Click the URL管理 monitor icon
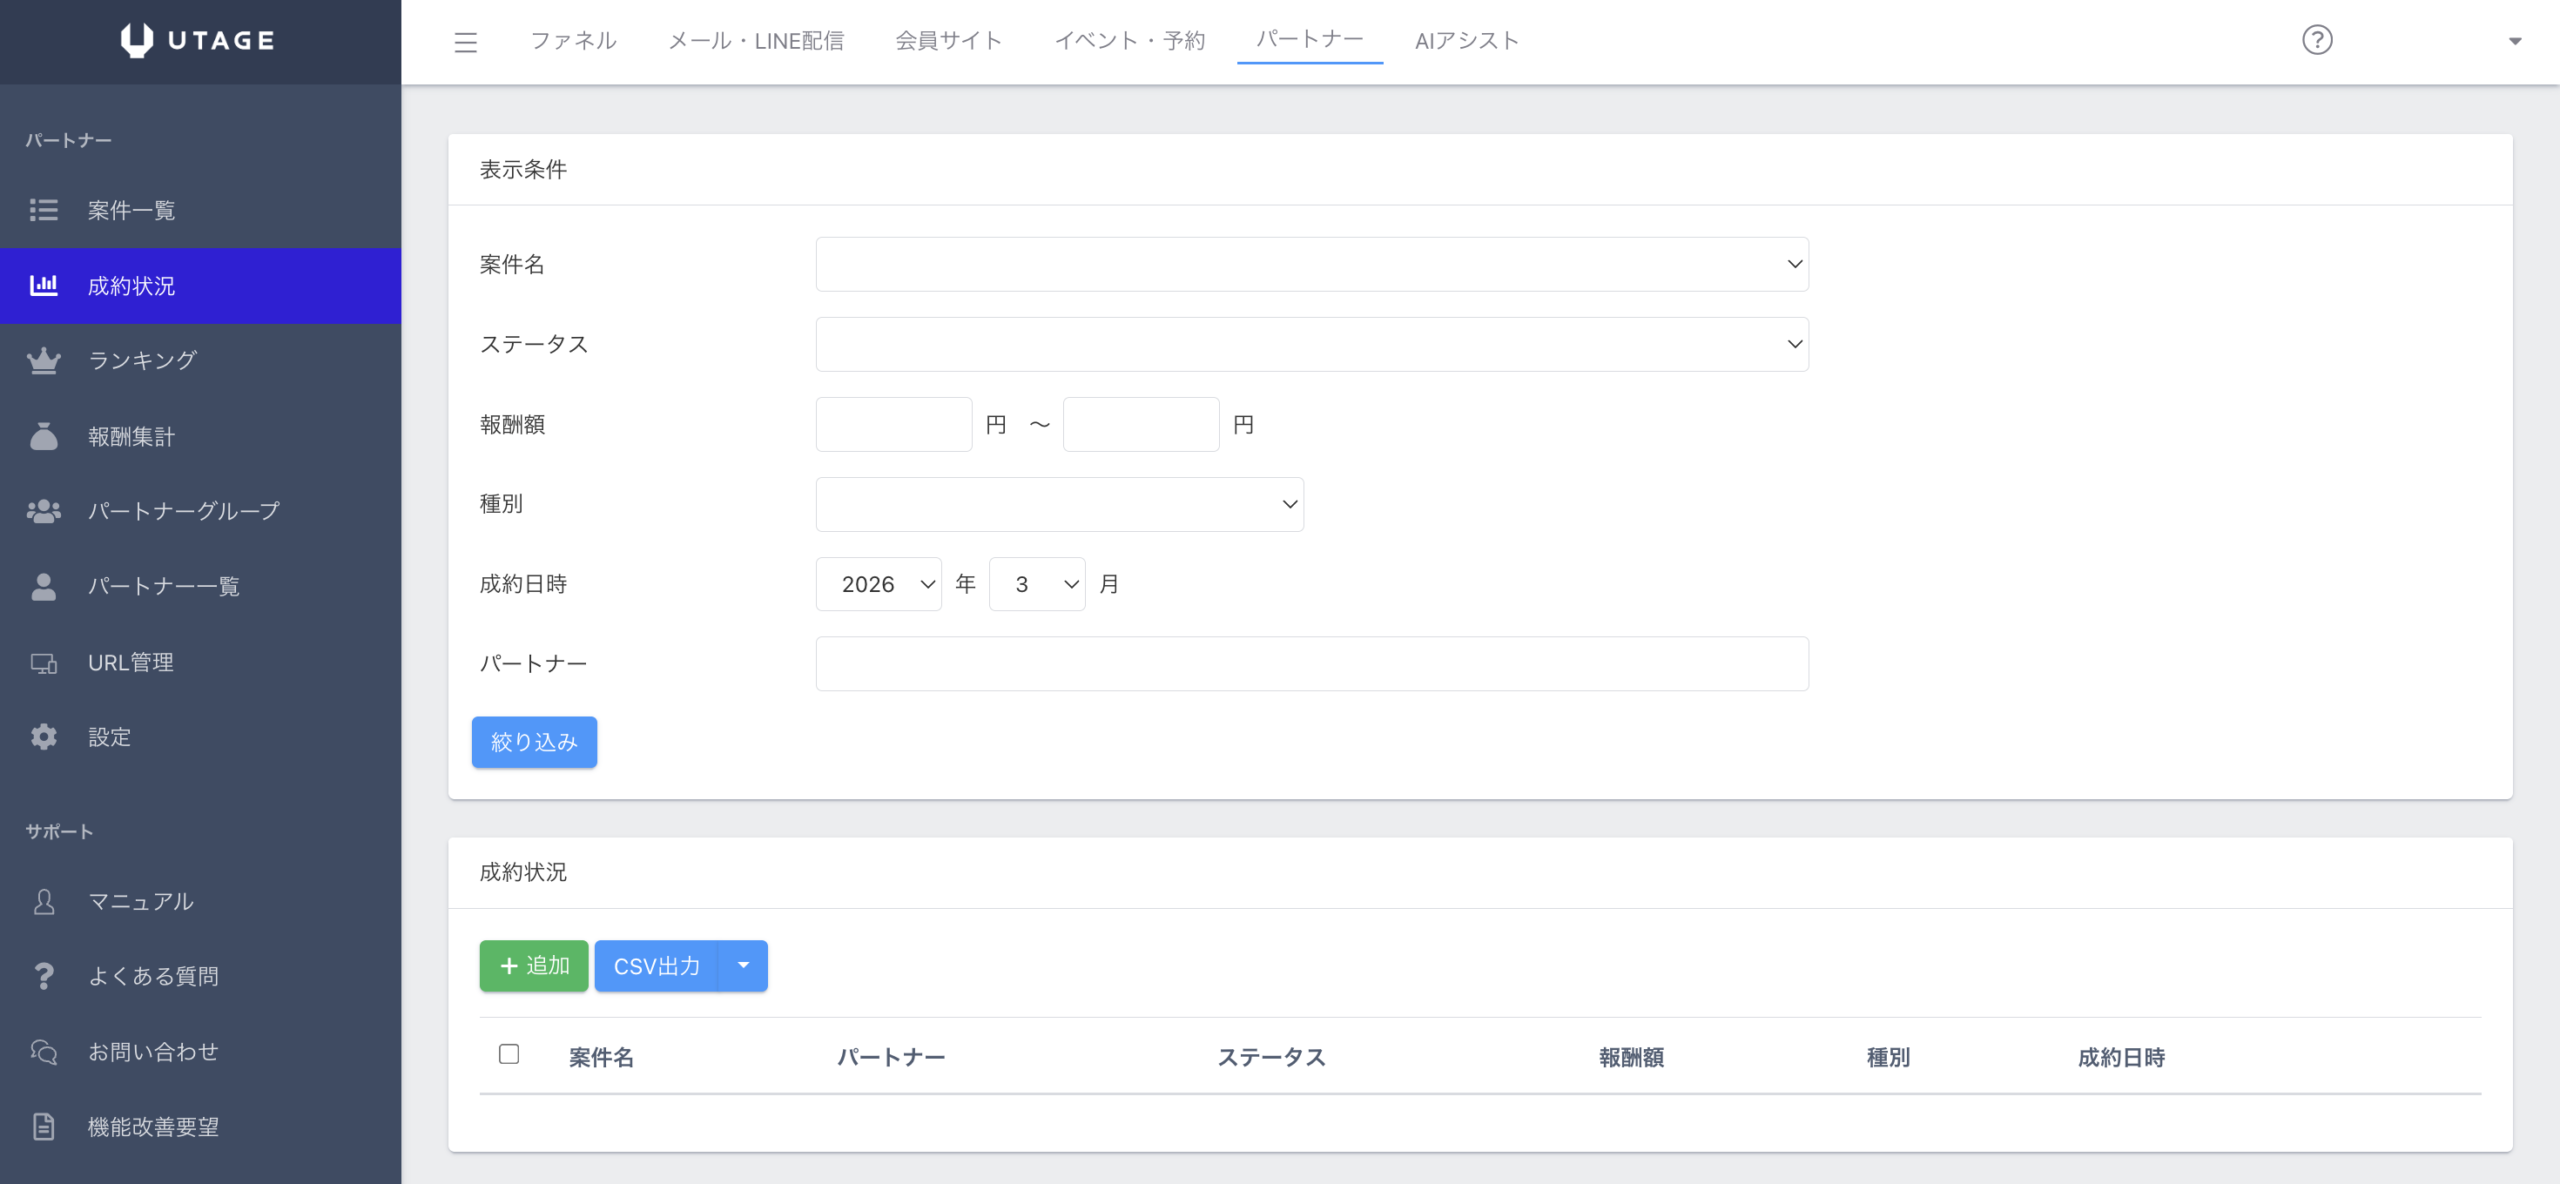 click(44, 663)
